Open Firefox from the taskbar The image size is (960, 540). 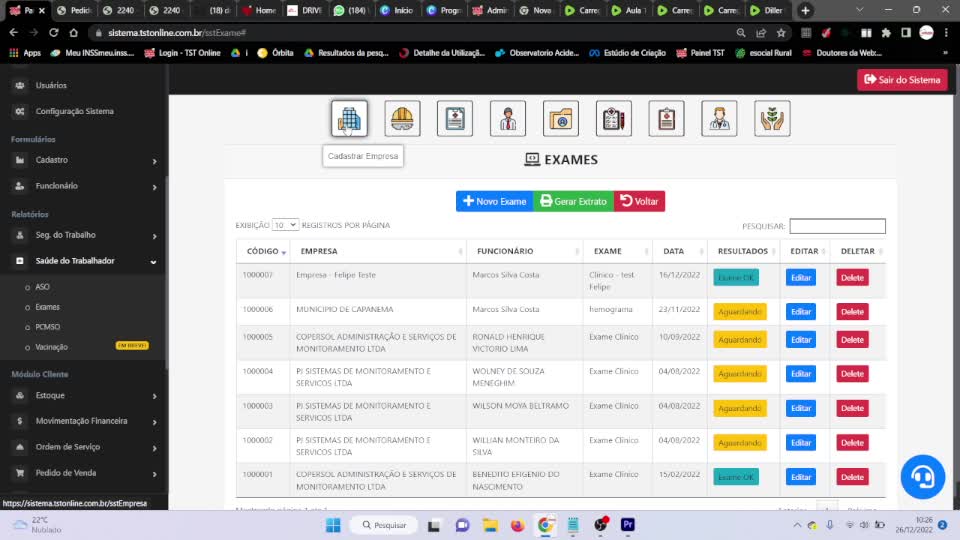click(517, 525)
